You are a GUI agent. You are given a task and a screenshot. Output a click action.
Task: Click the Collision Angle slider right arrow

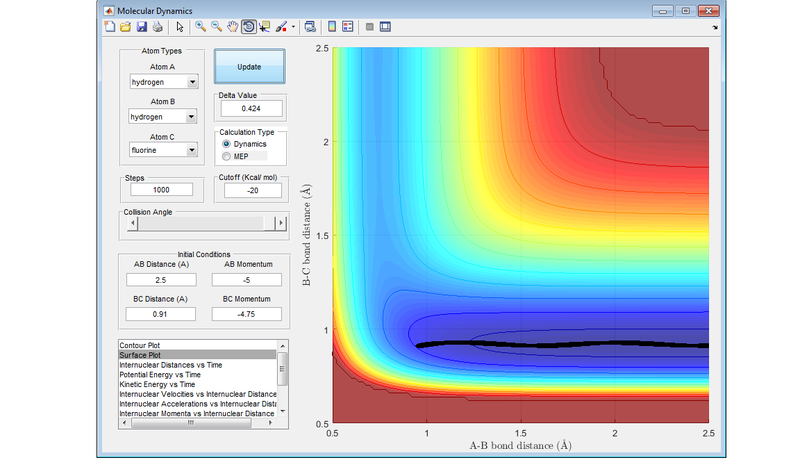[280, 224]
